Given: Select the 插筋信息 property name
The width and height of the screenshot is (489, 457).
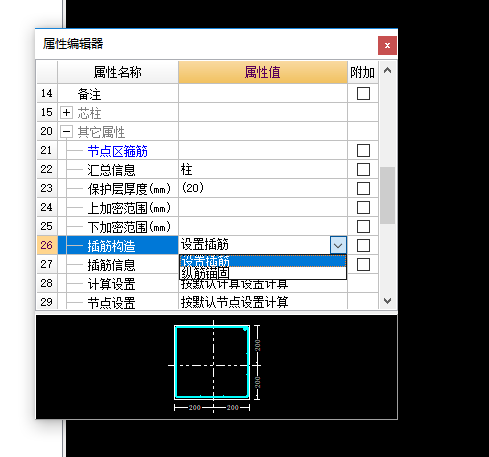Looking at the screenshot, I should (111, 265).
